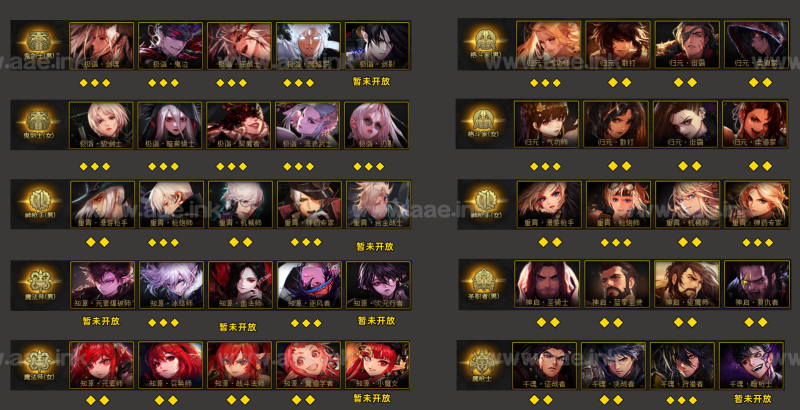
Task: Select the 魔法师(女) class emblem
Action: coord(38,362)
